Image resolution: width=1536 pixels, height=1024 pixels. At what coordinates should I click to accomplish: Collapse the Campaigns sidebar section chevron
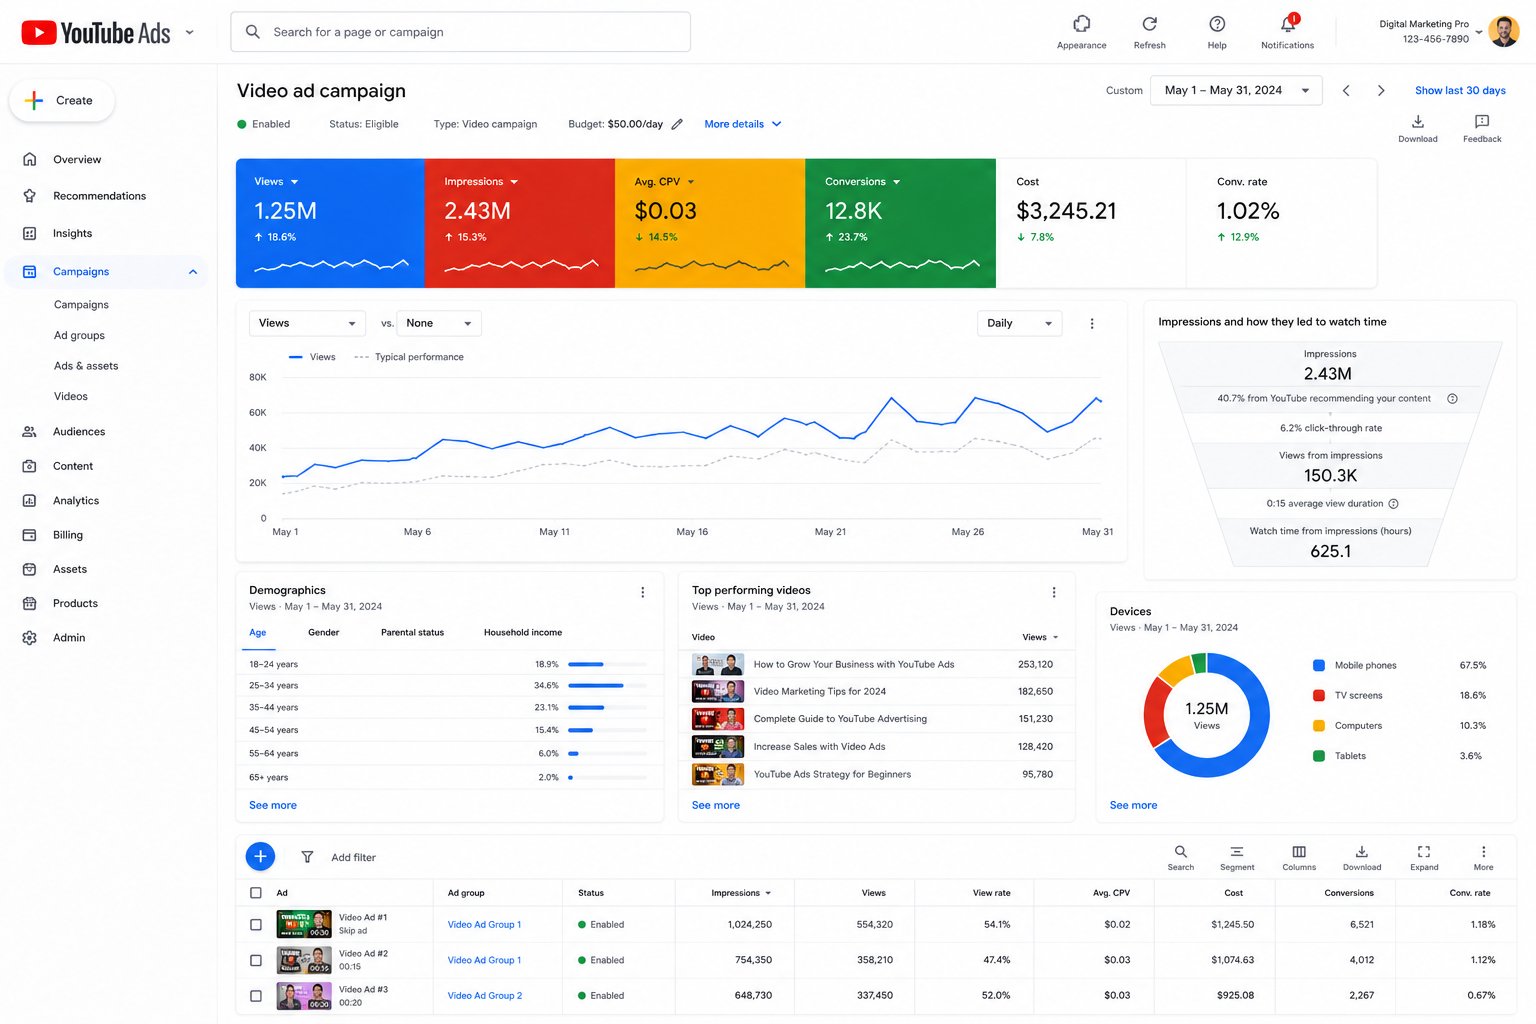[193, 272]
